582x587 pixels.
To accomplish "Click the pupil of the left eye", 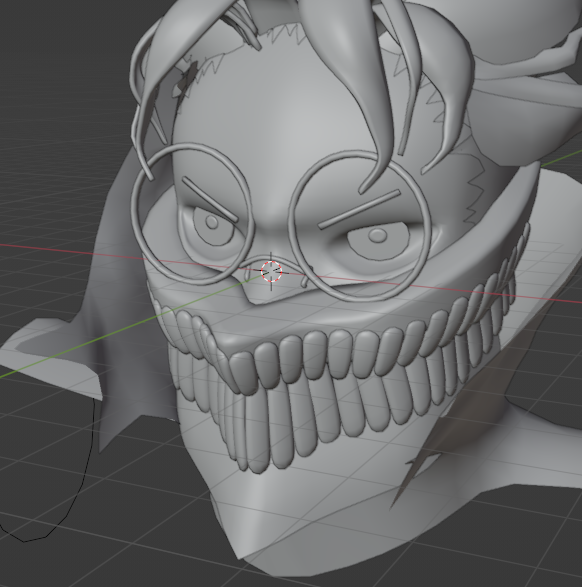I will pyautogui.click(x=212, y=222).
